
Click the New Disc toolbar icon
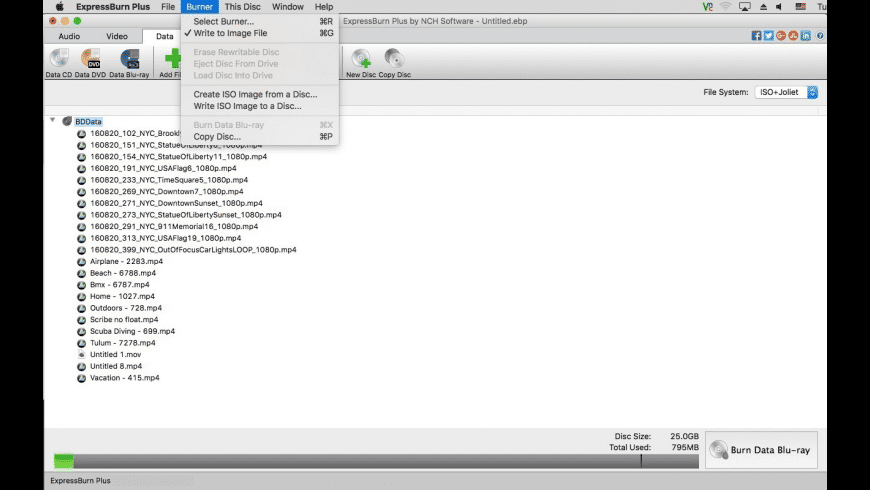click(x=361, y=59)
